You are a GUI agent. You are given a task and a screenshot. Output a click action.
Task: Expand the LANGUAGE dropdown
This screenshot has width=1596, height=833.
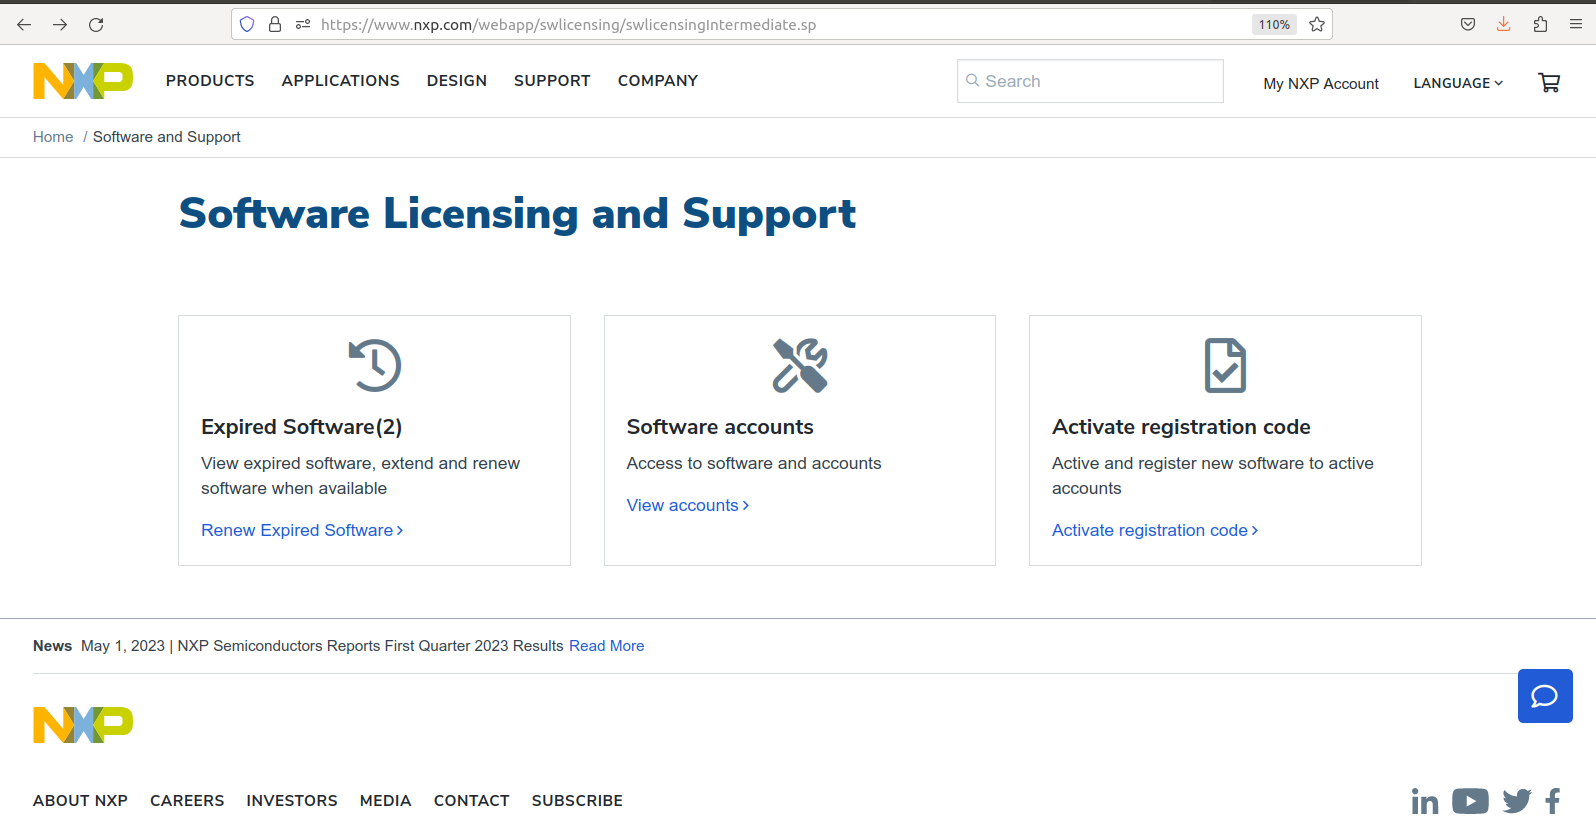pos(1457,83)
